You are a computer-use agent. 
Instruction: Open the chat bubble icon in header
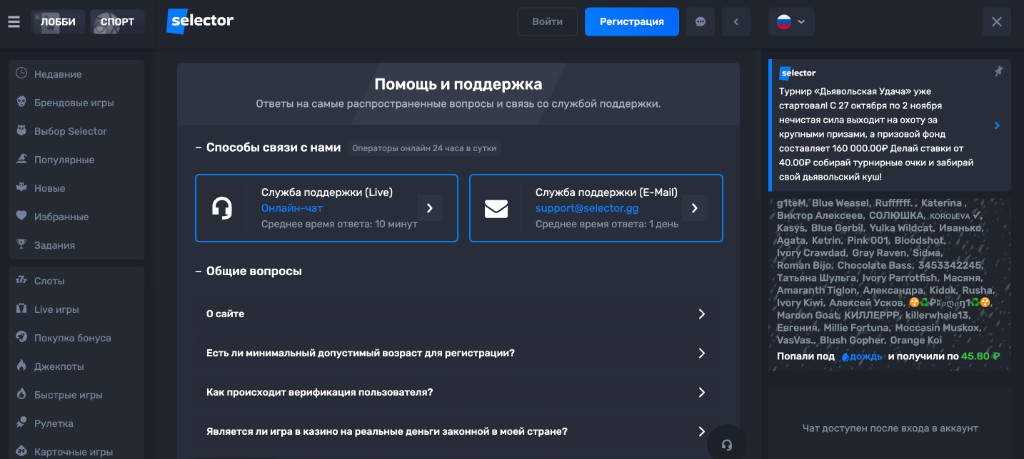click(x=700, y=22)
